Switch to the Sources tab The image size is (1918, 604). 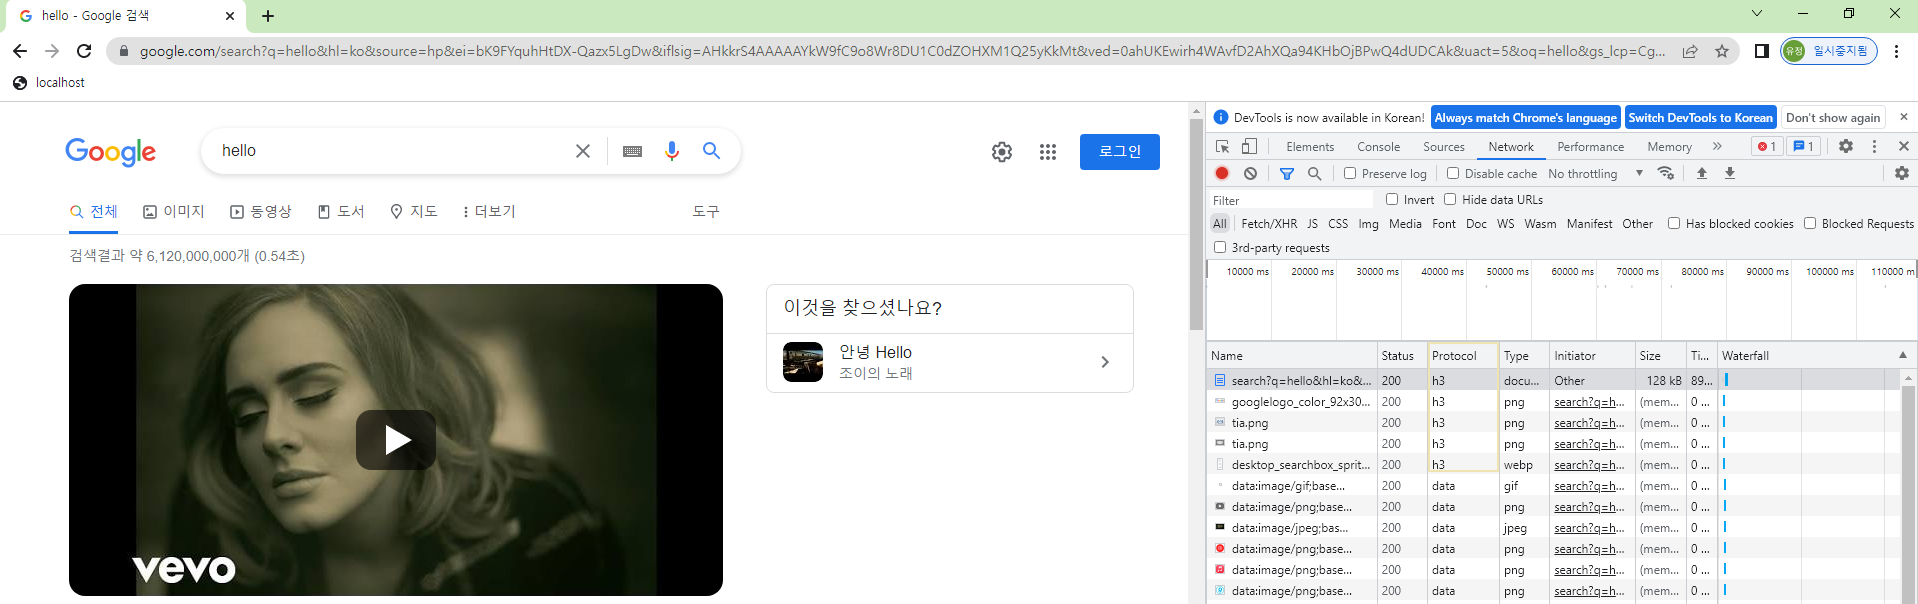point(1444,147)
